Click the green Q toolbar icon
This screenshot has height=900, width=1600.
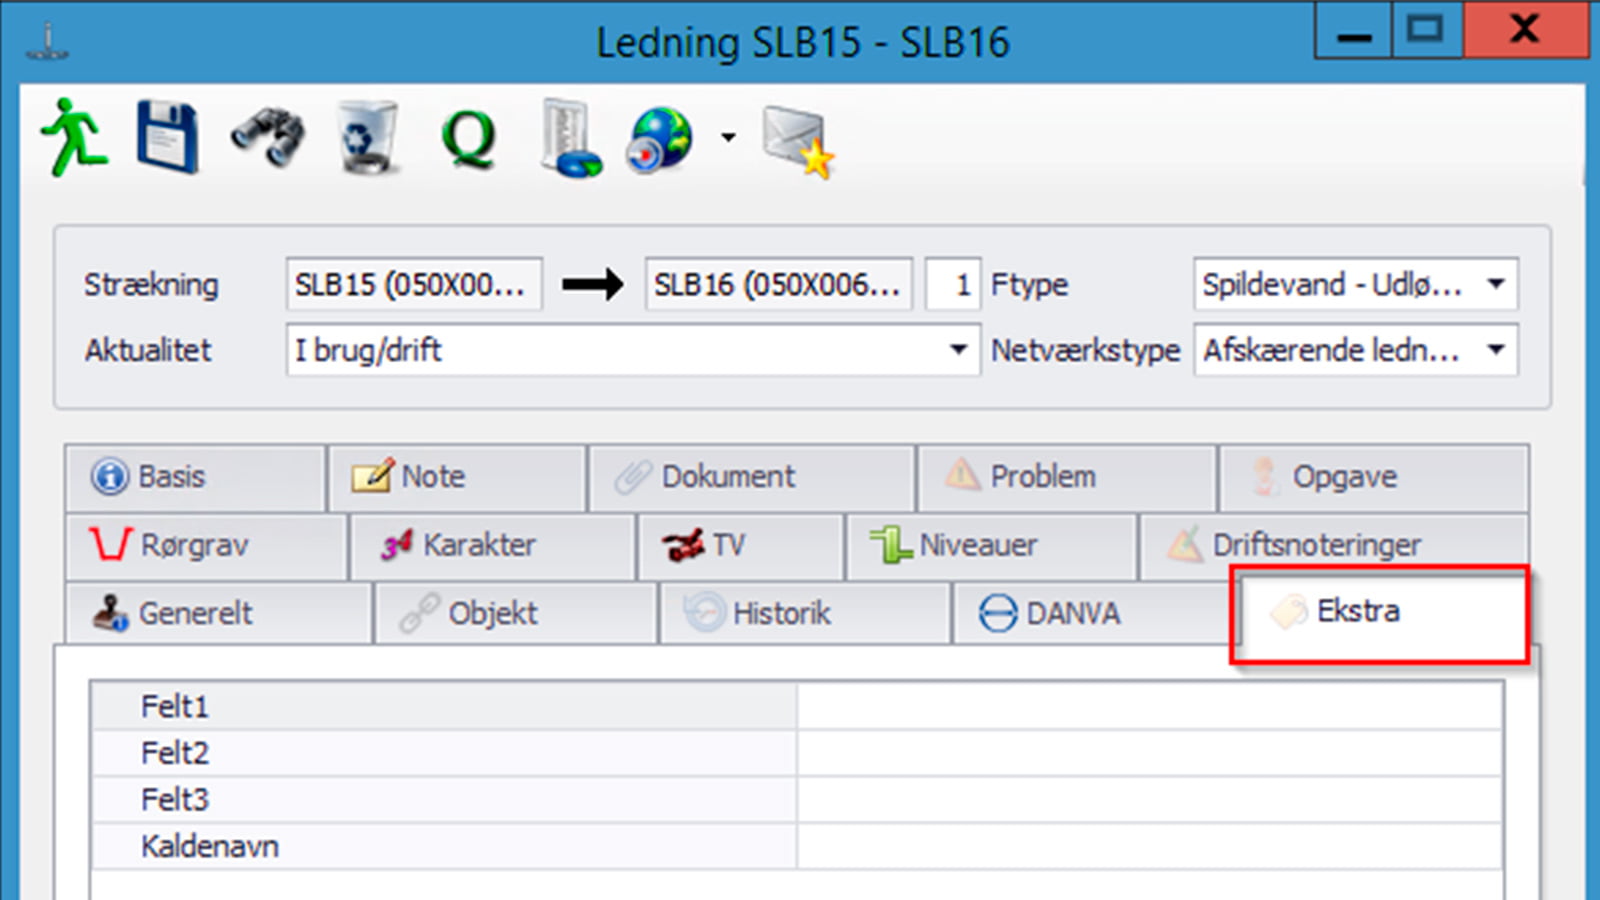[x=468, y=138]
